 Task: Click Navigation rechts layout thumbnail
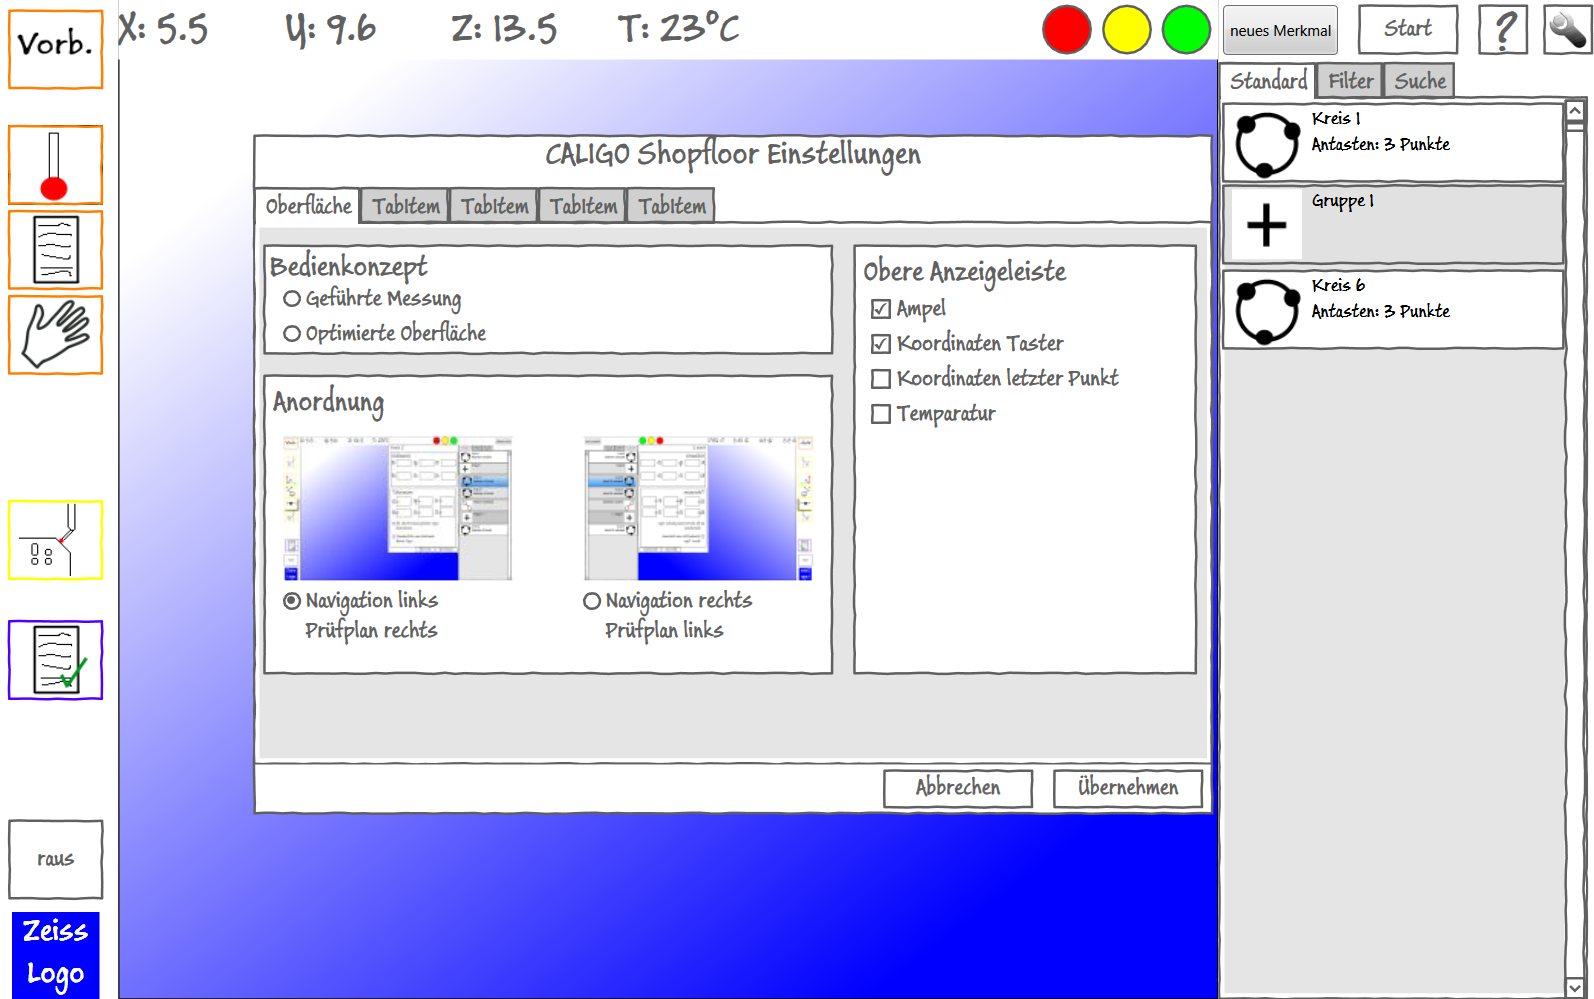point(698,508)
